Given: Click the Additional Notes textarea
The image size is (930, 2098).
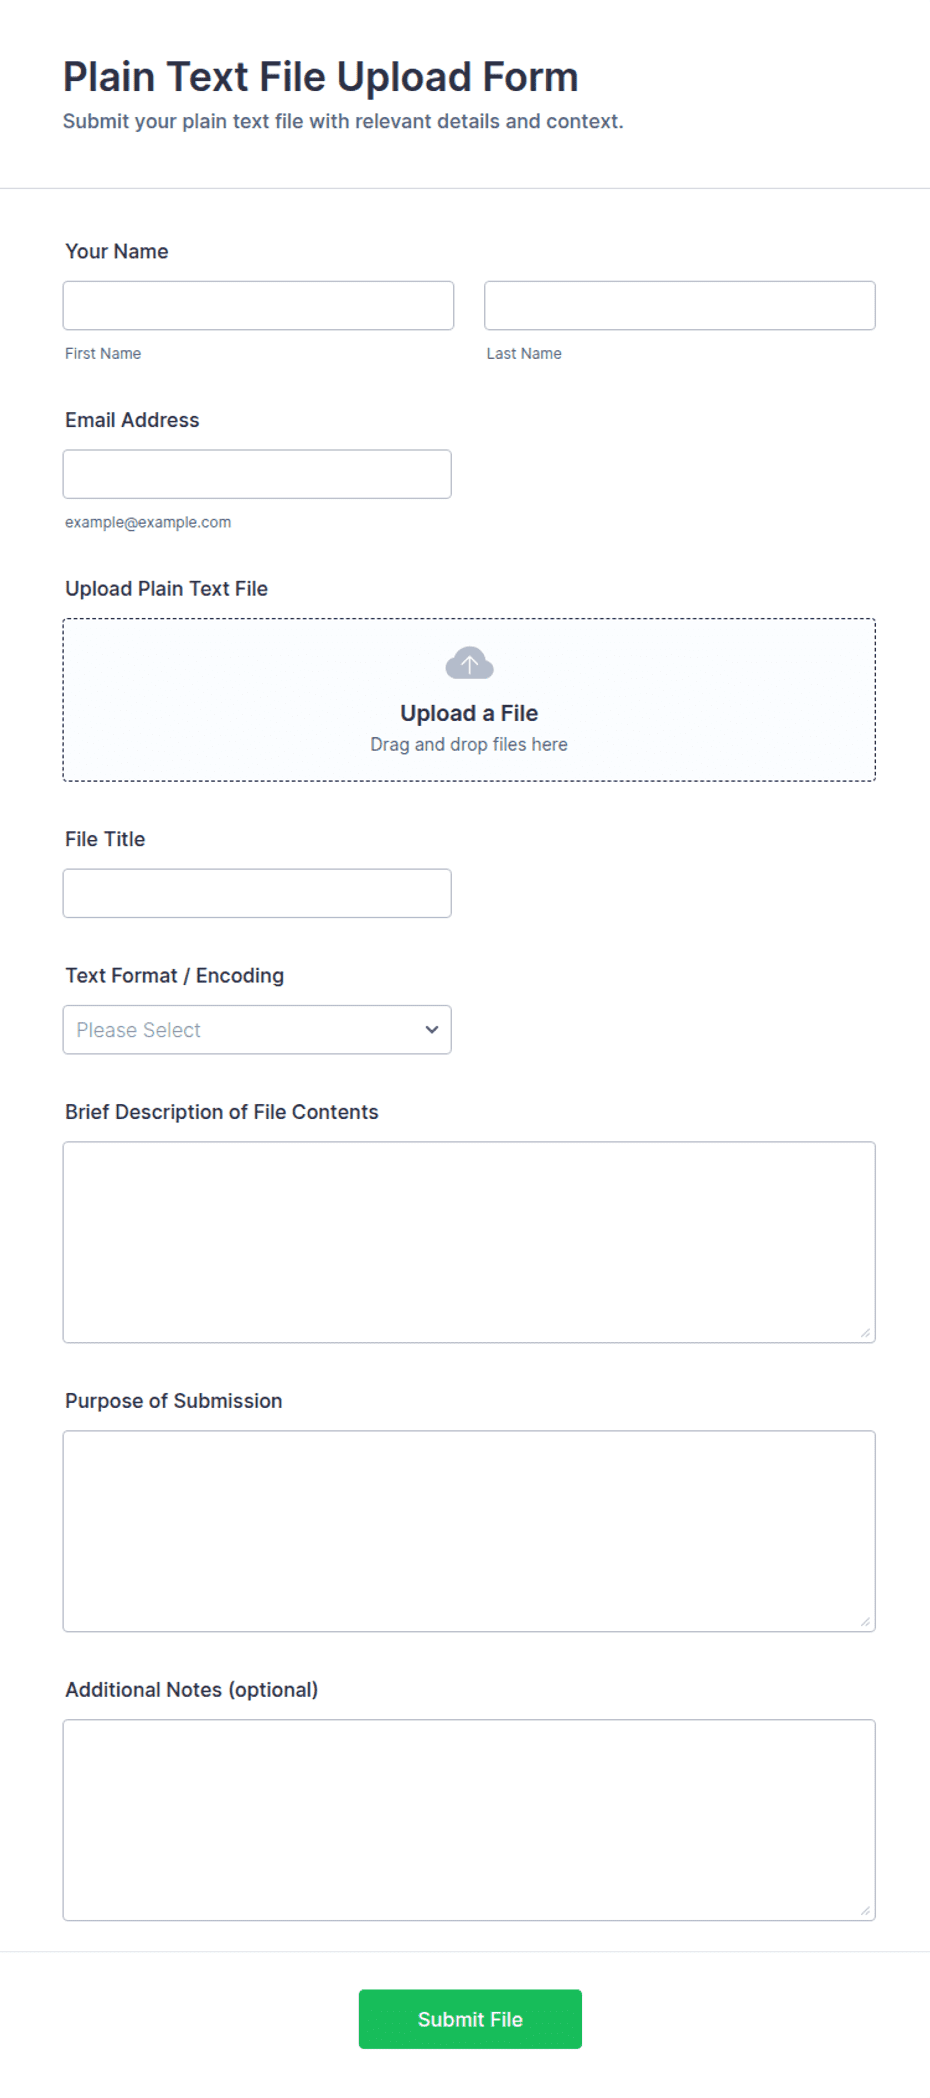Looking at the screenshot, I should (x=469, y=1820).
